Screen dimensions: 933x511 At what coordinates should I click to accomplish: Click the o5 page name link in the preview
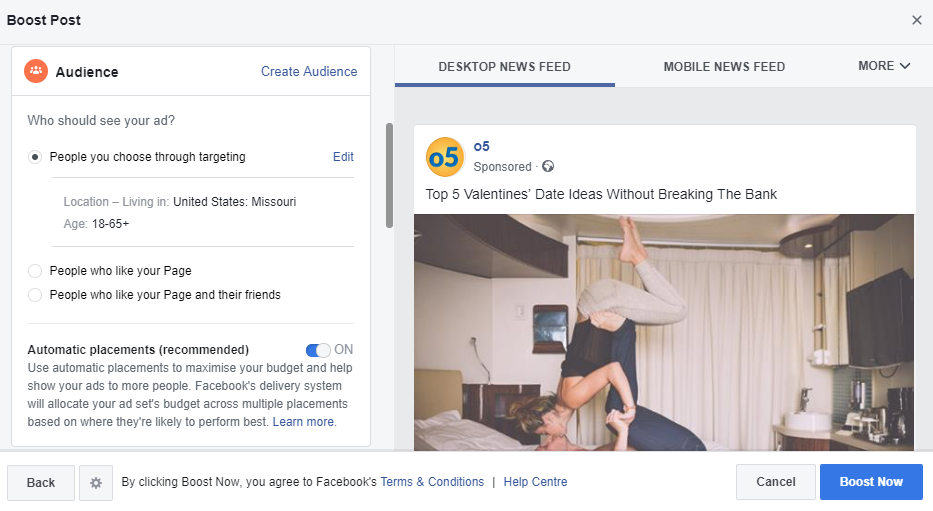[481, 146]
